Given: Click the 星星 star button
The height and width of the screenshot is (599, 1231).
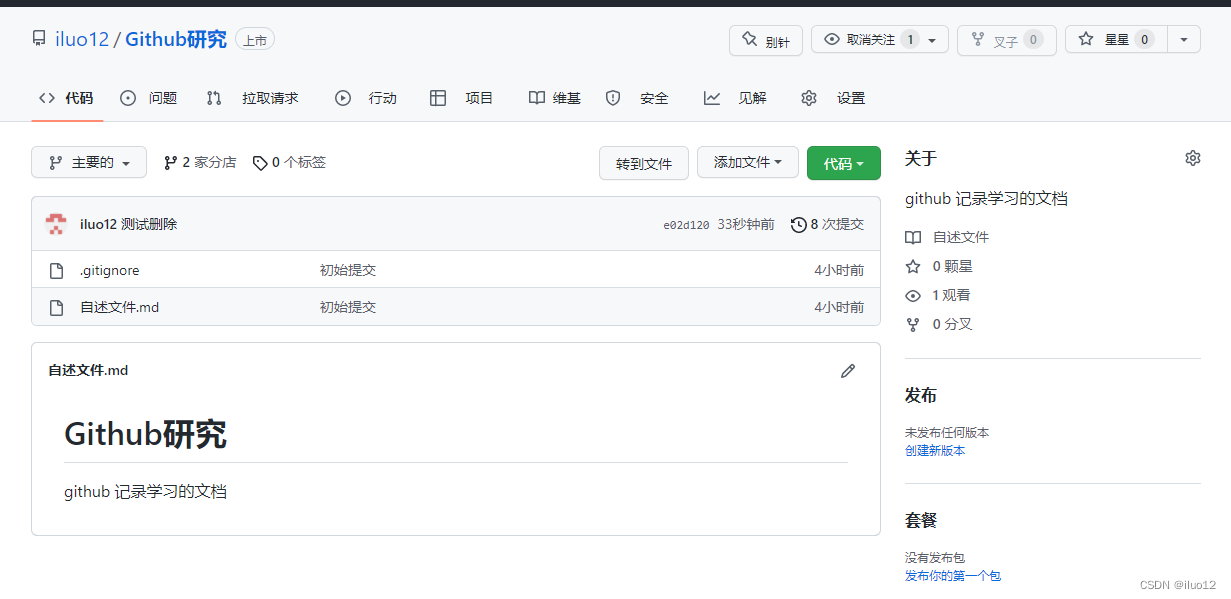Looking at the screenshot, I should 1115,40.
